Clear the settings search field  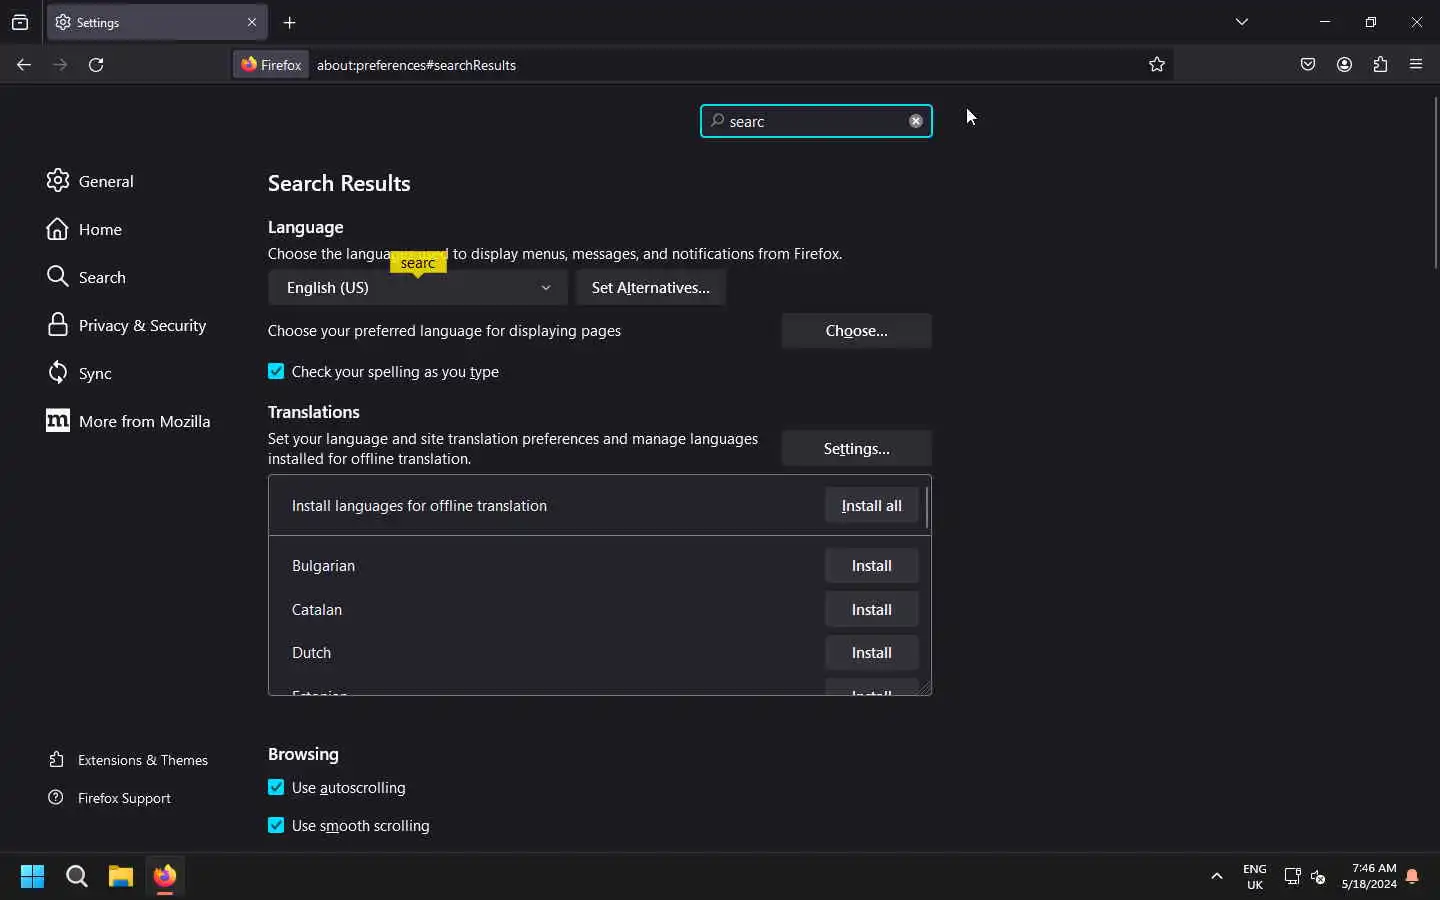[915, 121]
